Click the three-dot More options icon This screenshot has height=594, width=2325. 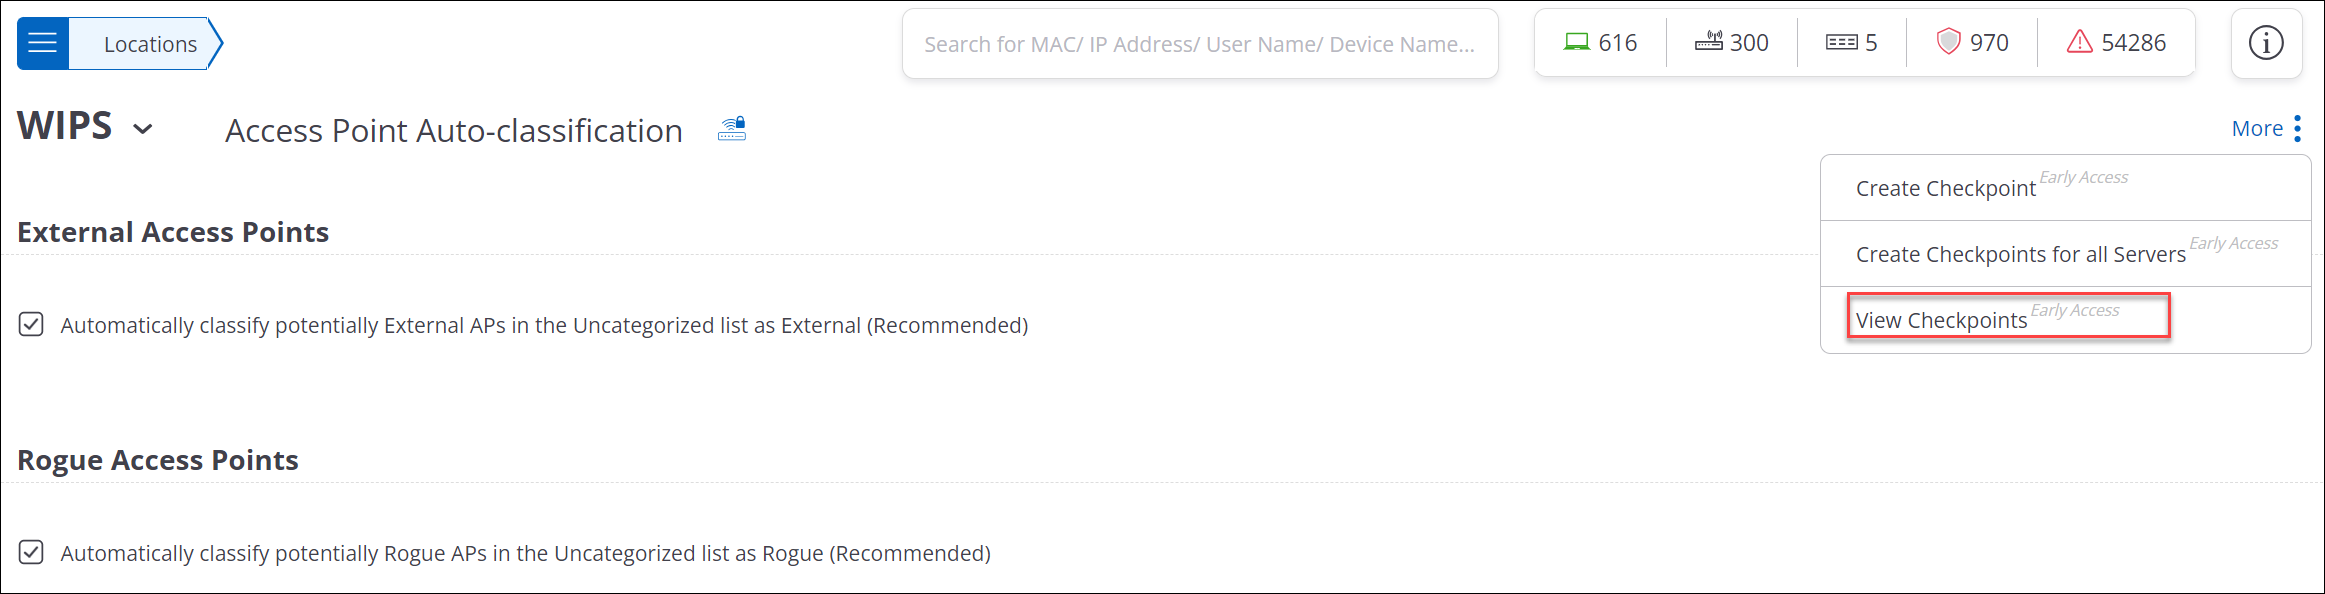pos(2298,129)
